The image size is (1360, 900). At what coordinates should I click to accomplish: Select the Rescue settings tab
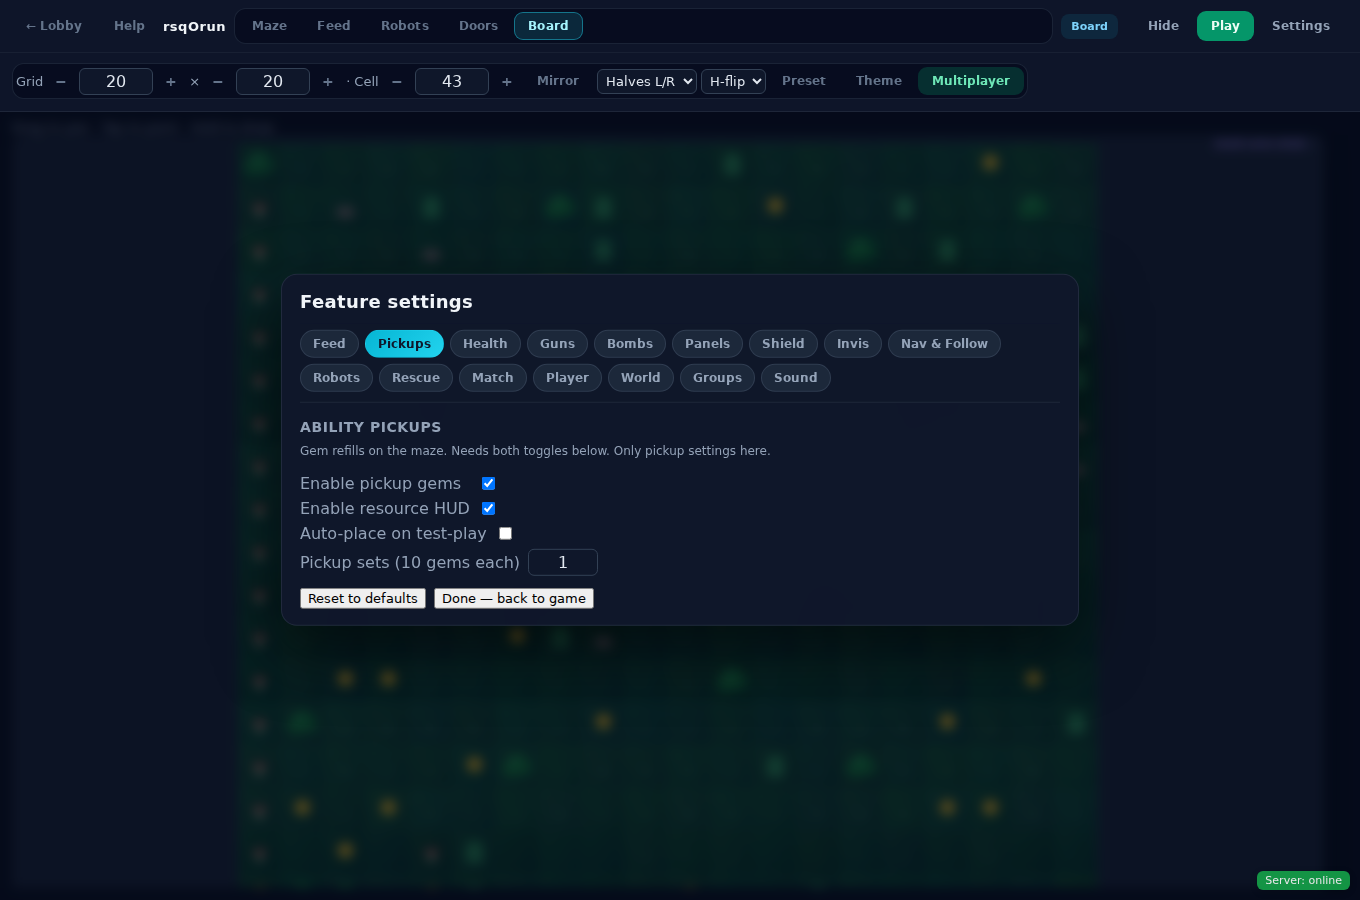(x=416, y=378)
